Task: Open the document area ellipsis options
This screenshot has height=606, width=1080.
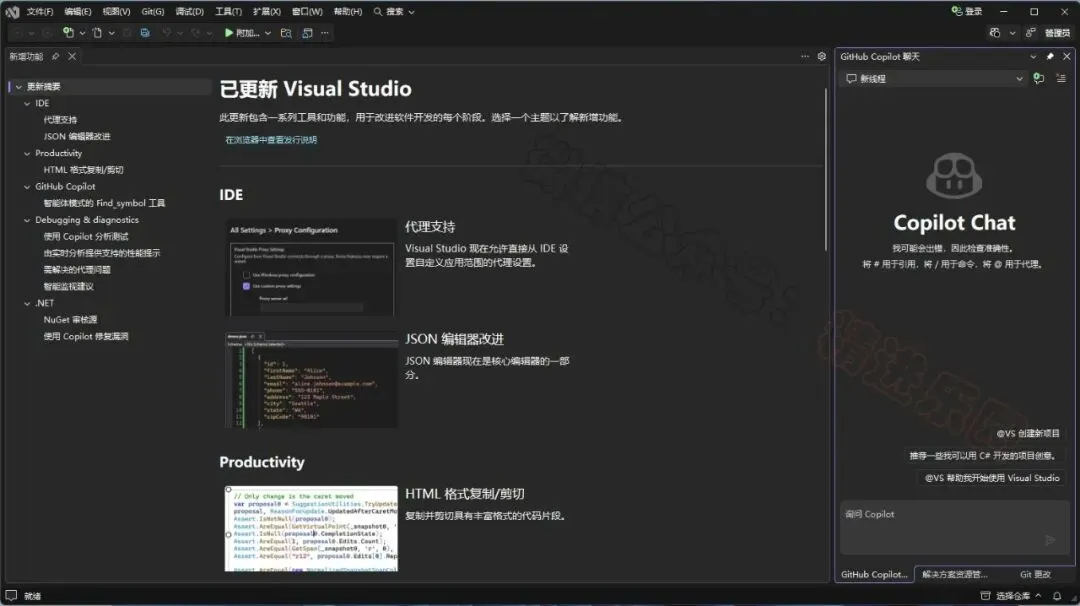Action: [x=804, y=56]
